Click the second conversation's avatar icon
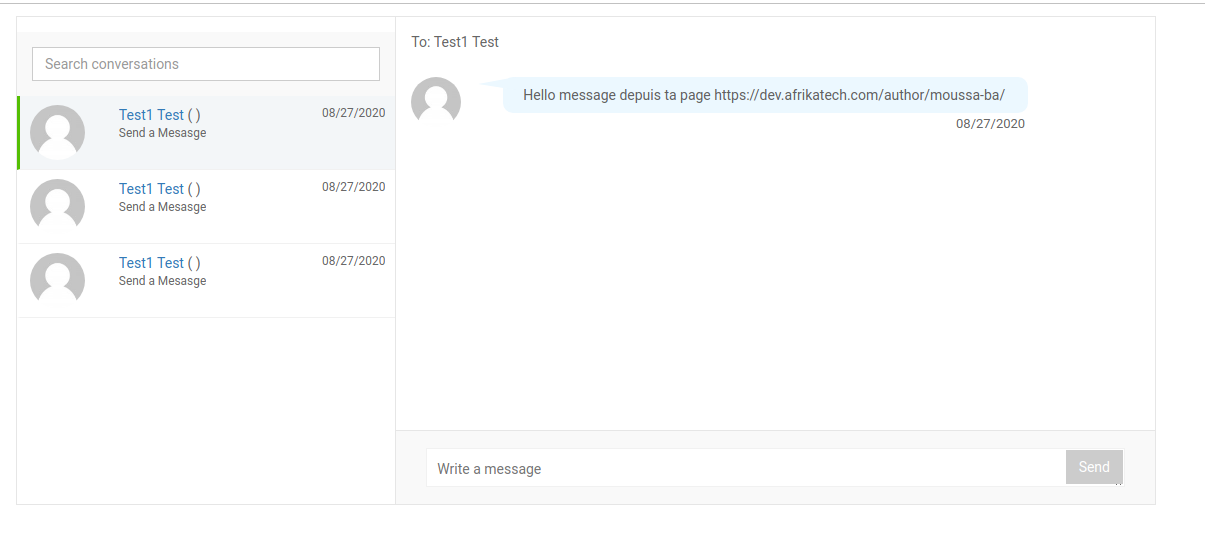The width and height of the screenshot is (1205, 542). coord(57,206)
